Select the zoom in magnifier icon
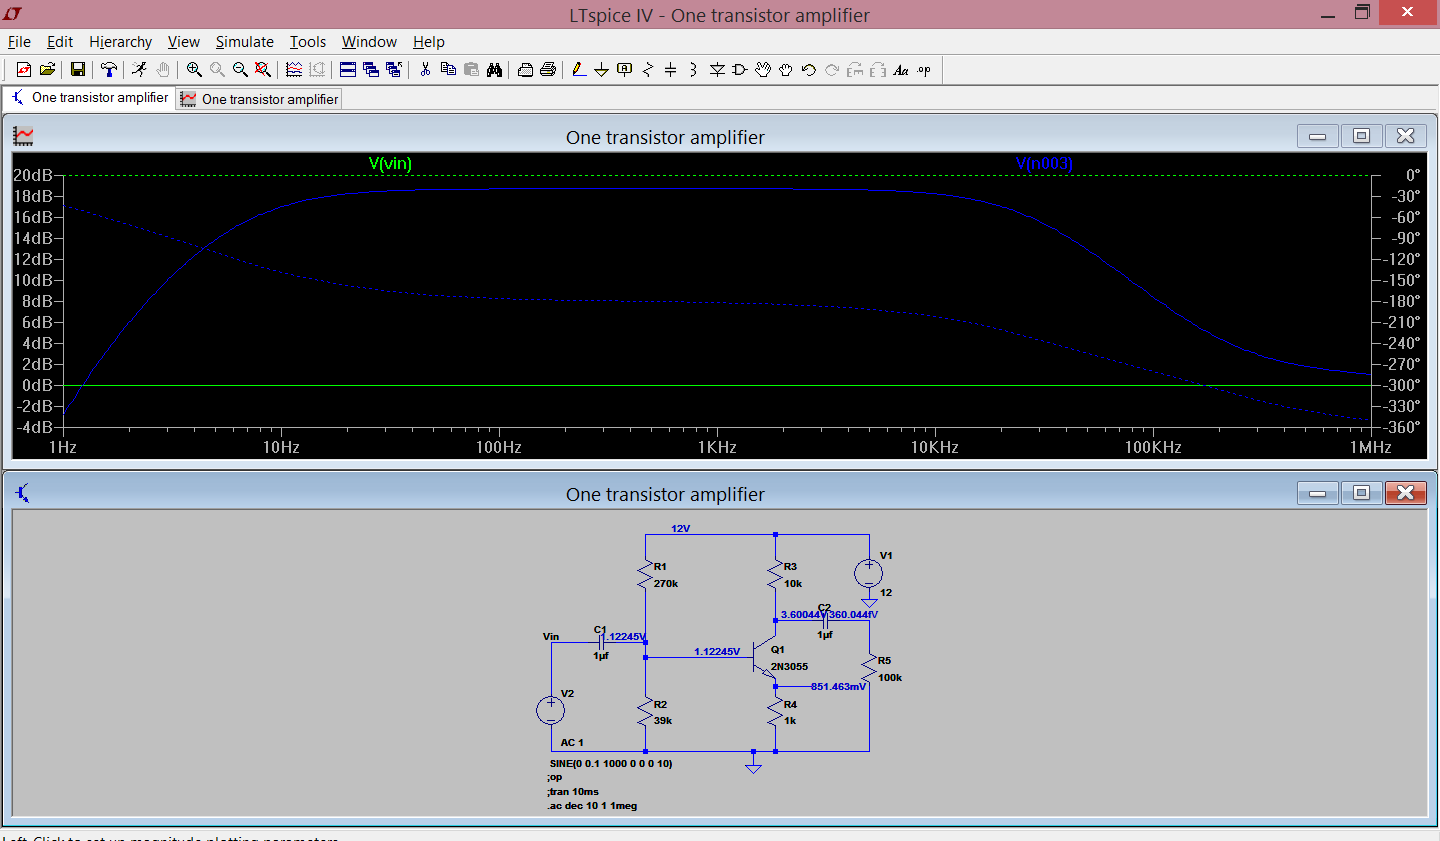The height and width of the screenshot is (841, 1440). [194, 69]
